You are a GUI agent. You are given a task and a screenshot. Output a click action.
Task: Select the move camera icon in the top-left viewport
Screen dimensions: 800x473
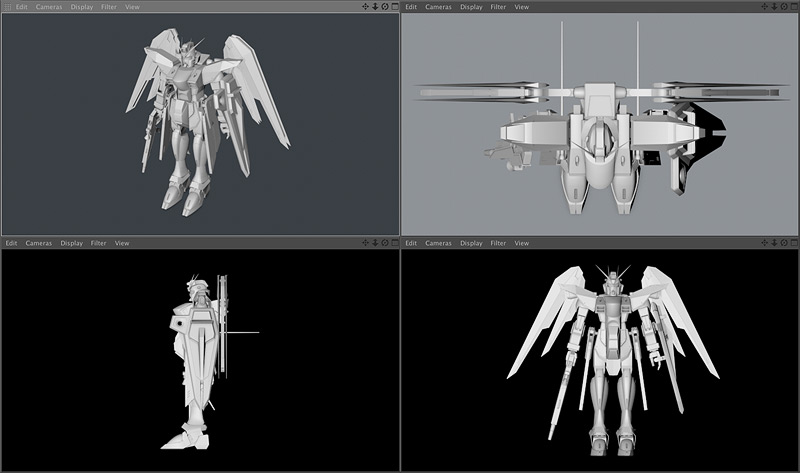click(x=365, y=7)
